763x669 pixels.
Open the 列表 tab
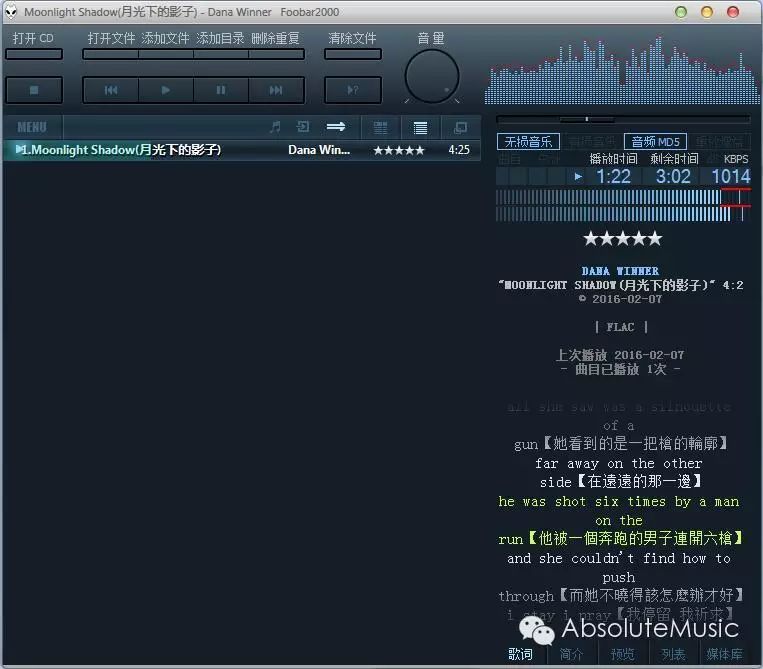pos(673,654)
